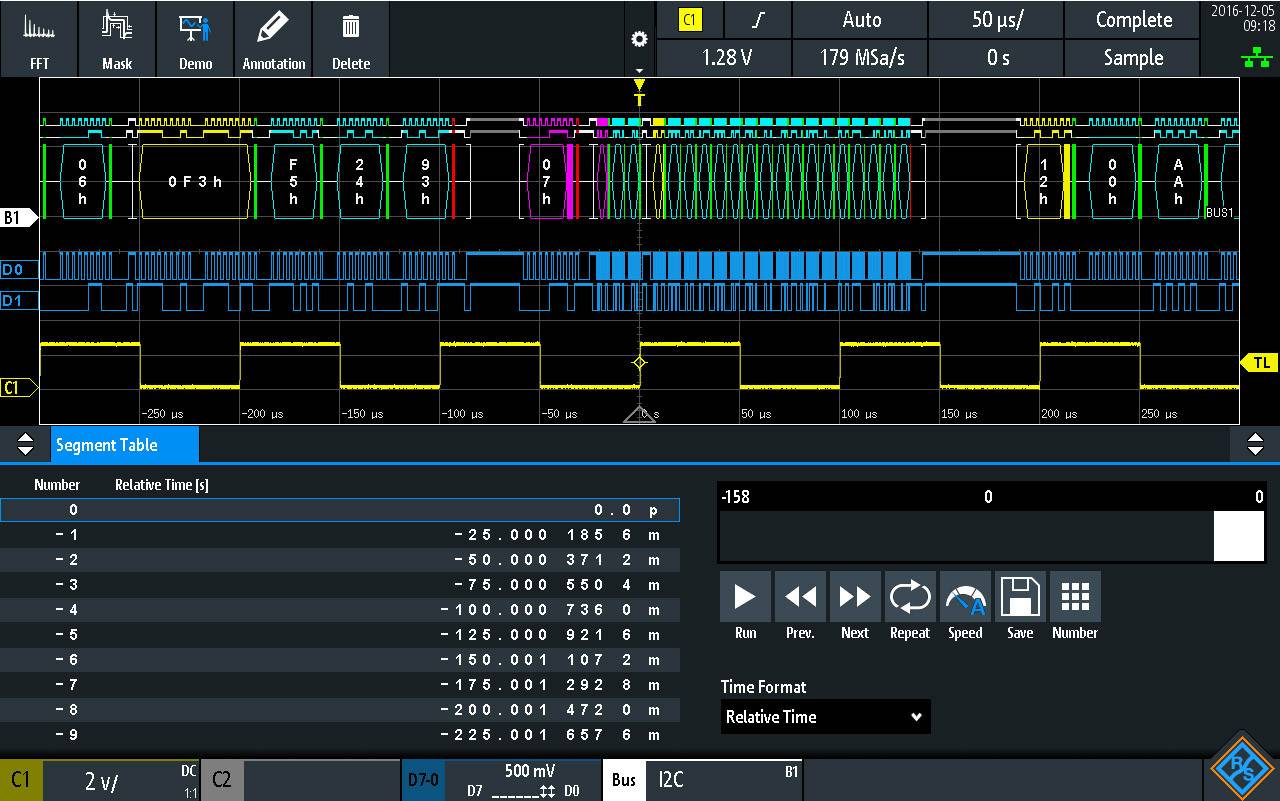Start acquisition with the Run button
Screen dimensions: 1280x801
coord(744,597)
